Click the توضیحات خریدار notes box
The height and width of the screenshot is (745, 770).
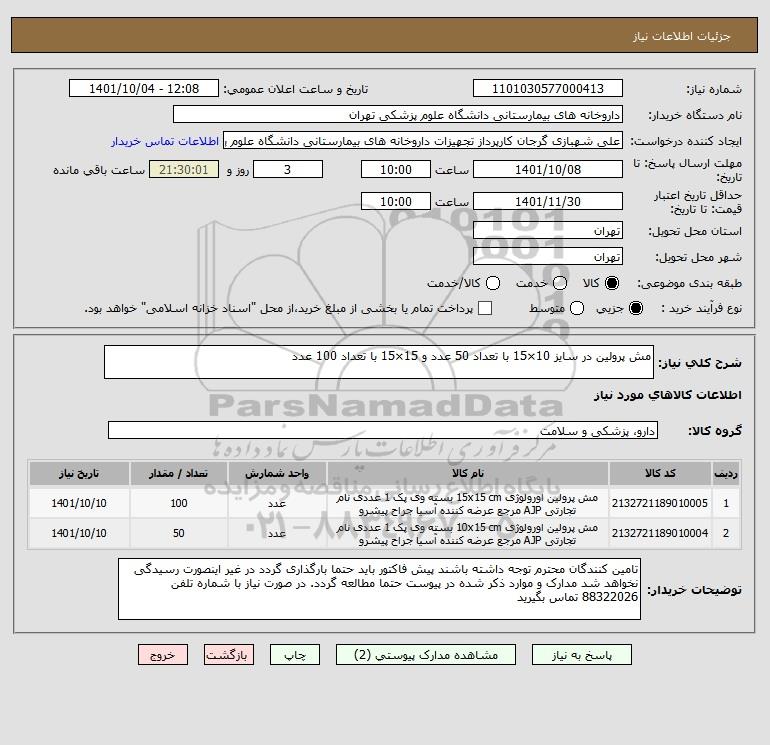click(379, 589)
